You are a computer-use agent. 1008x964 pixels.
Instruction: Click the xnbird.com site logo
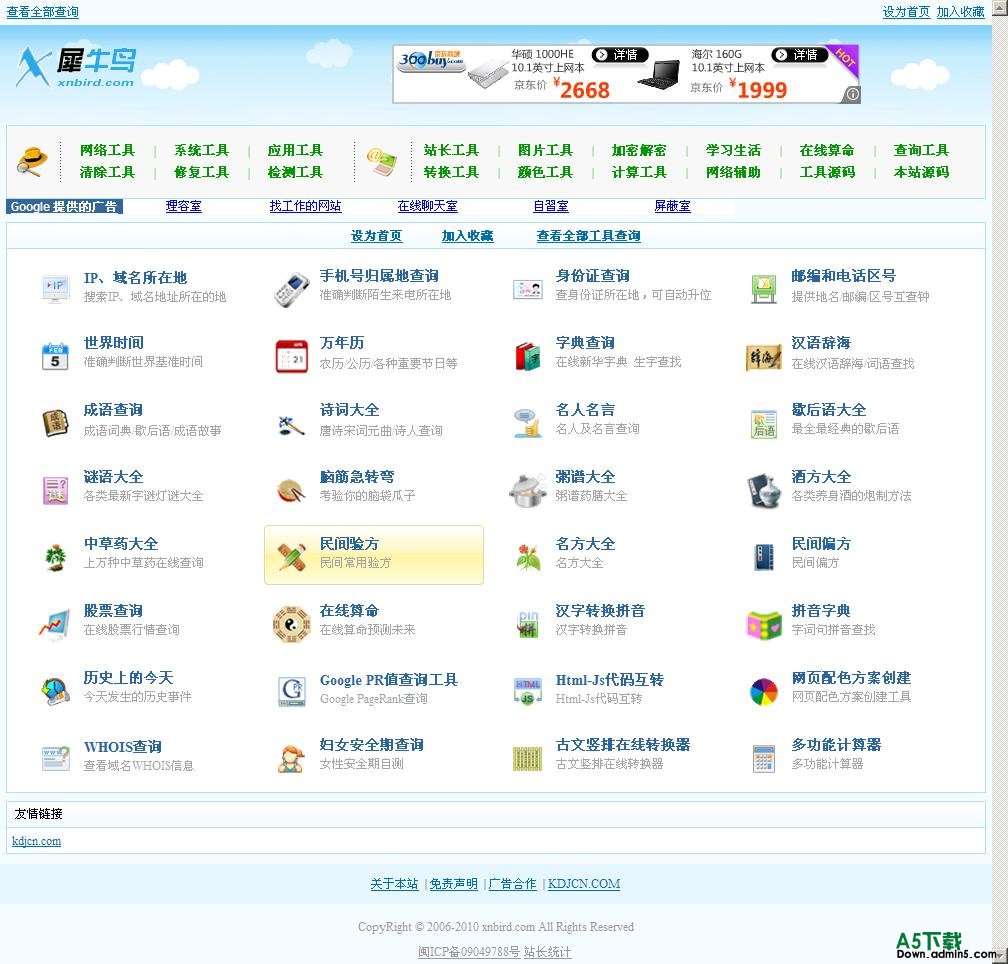[76, 66]
